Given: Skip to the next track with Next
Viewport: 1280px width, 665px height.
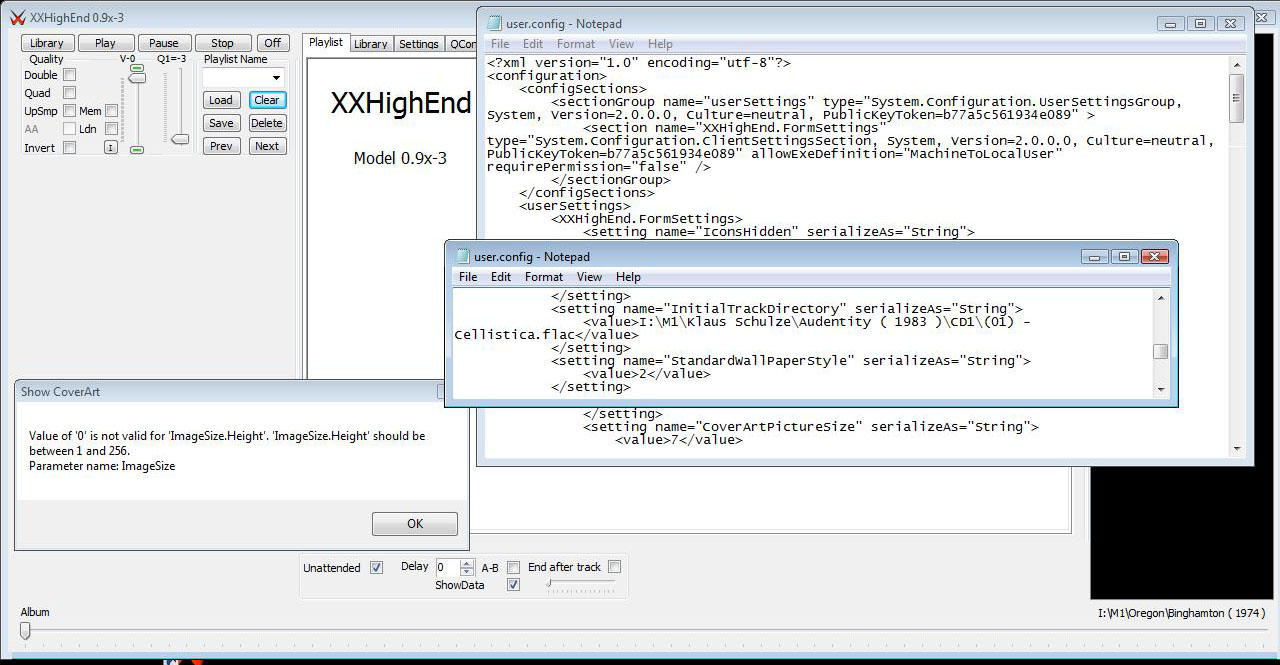Looking at the screenshot, I should (x=267, y=146).
